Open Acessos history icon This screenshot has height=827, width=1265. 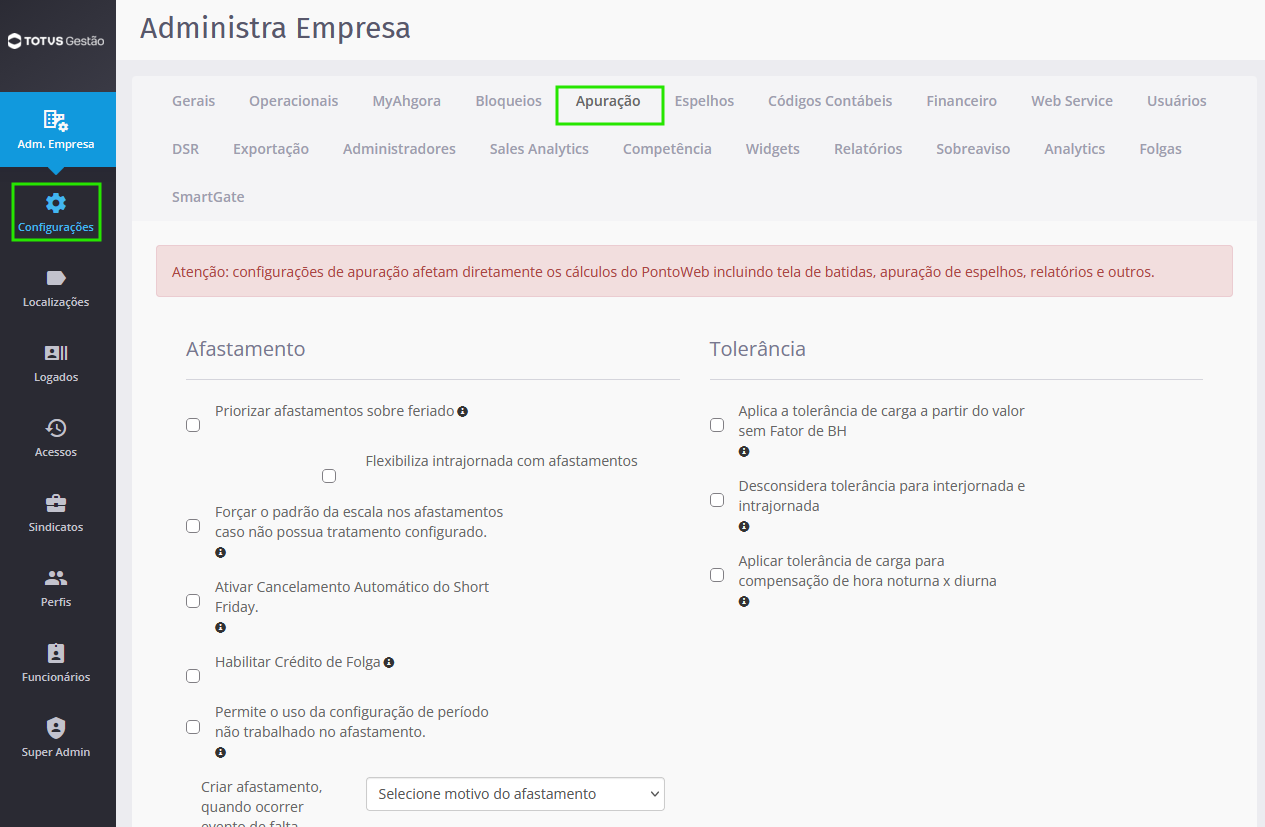pyautogui.click(x=56, y=428)
